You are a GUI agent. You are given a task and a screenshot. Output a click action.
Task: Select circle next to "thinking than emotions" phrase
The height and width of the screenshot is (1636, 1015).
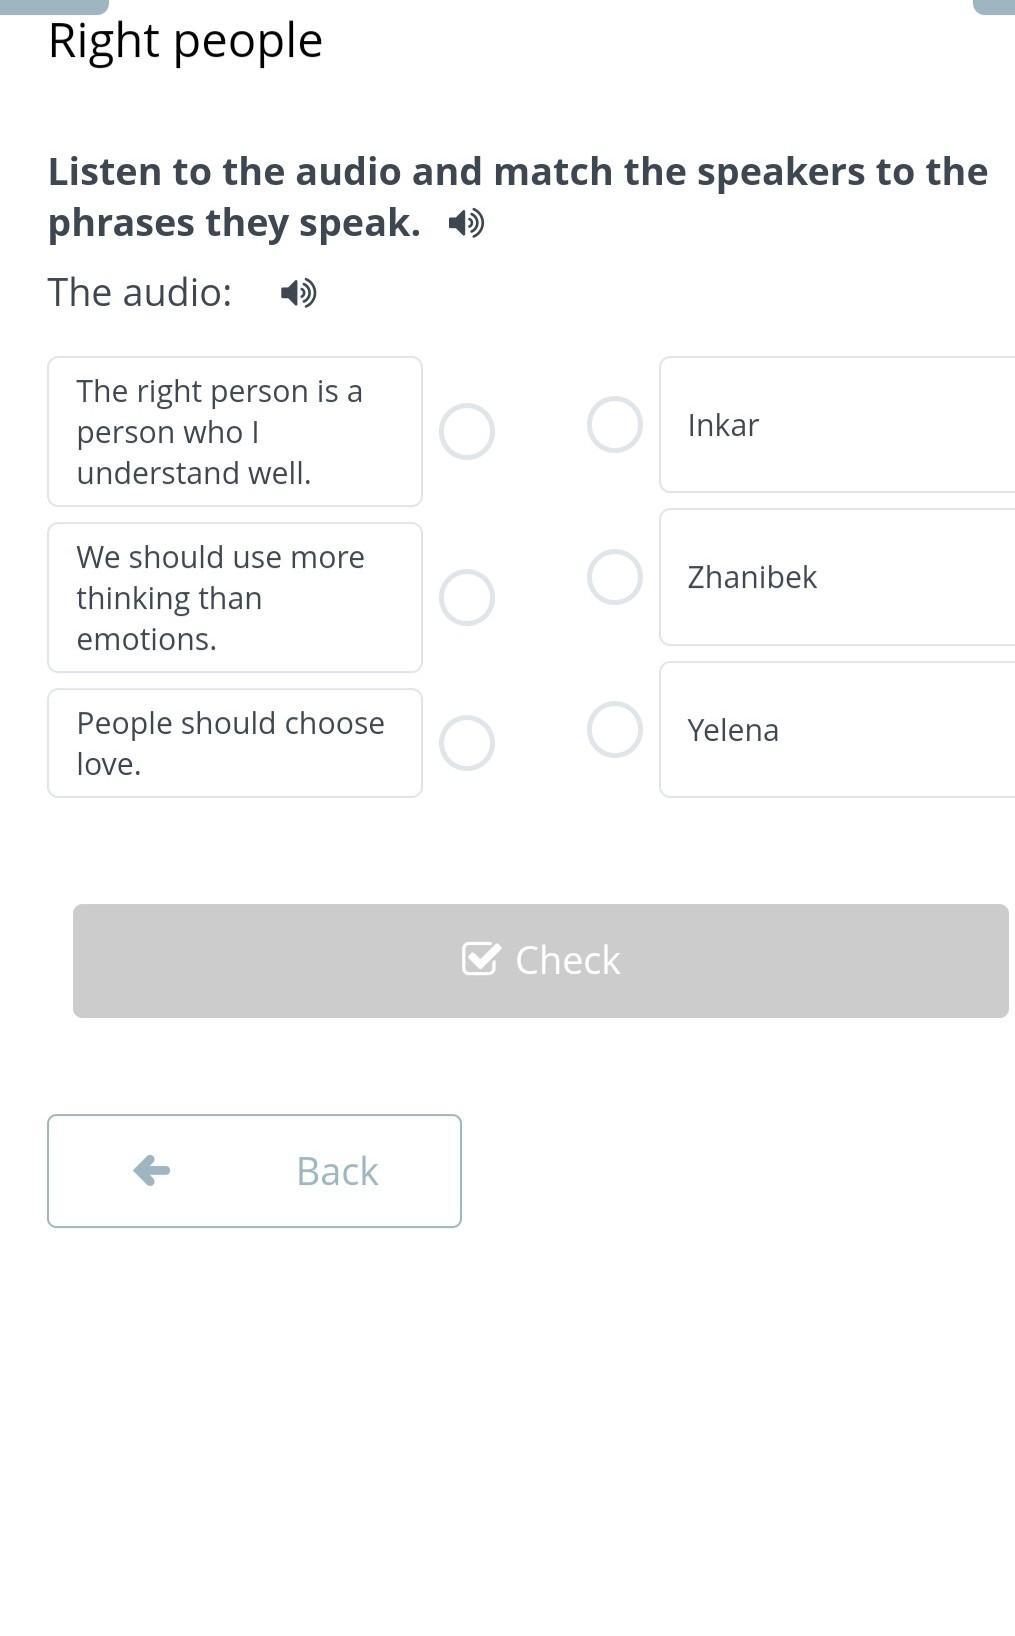467,598
